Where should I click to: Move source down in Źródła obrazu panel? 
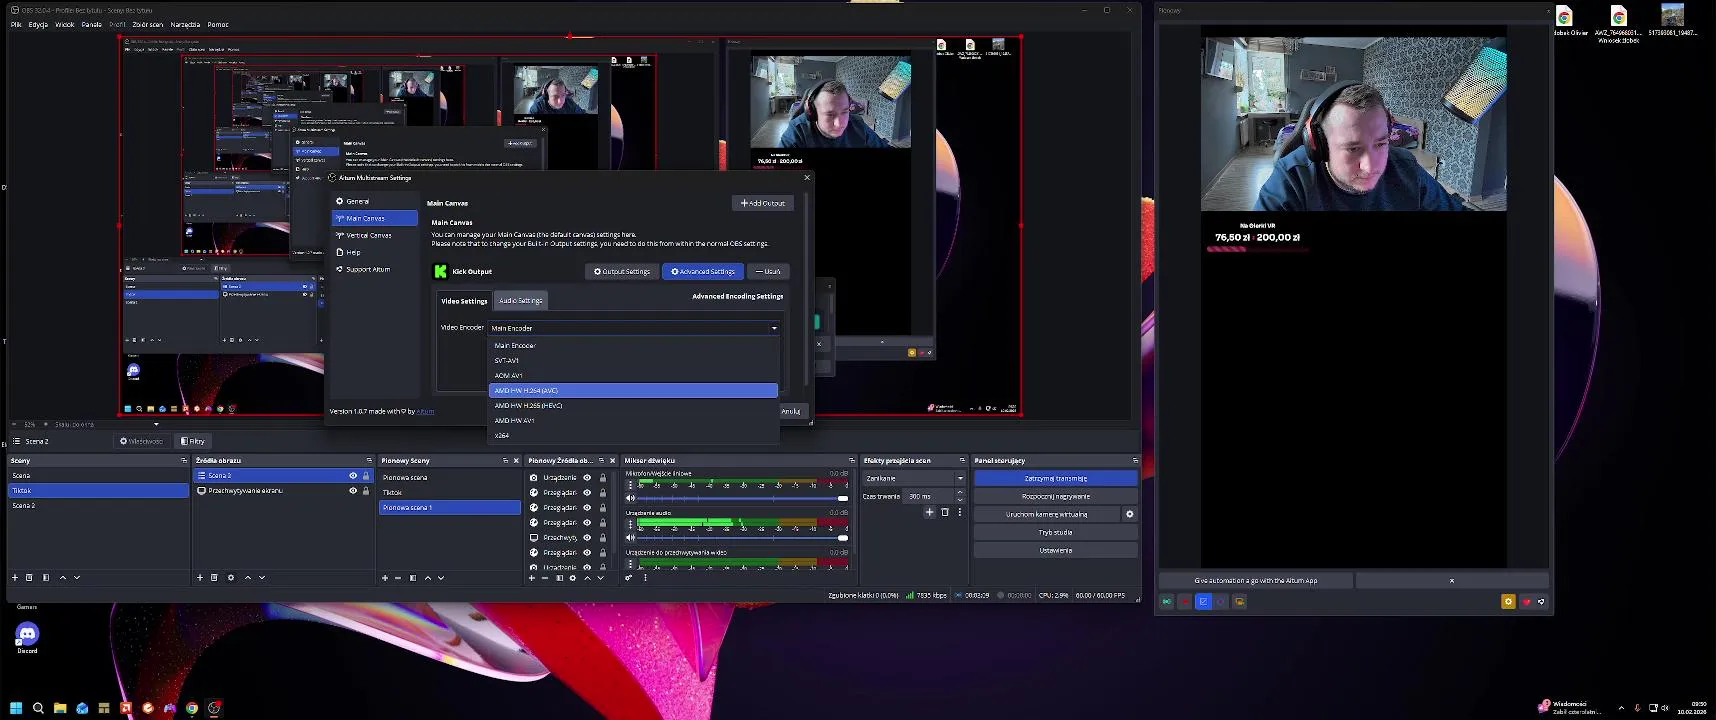pyautogui.click(x=262, y=577)
